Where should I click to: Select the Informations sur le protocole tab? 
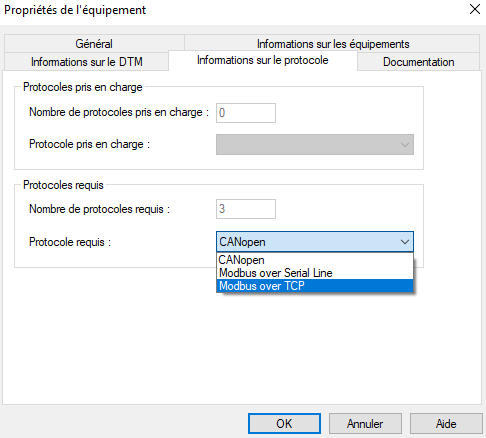[x=263, y=60]
